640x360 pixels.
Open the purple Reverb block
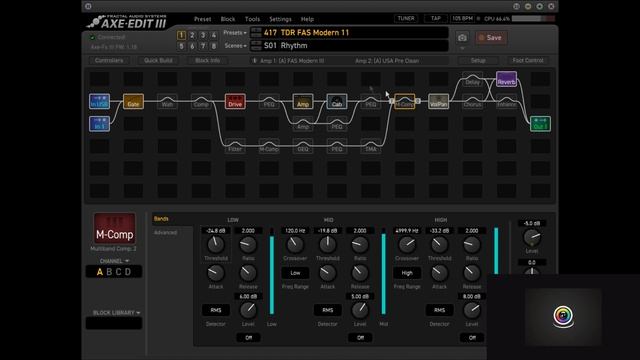(506, 79)
